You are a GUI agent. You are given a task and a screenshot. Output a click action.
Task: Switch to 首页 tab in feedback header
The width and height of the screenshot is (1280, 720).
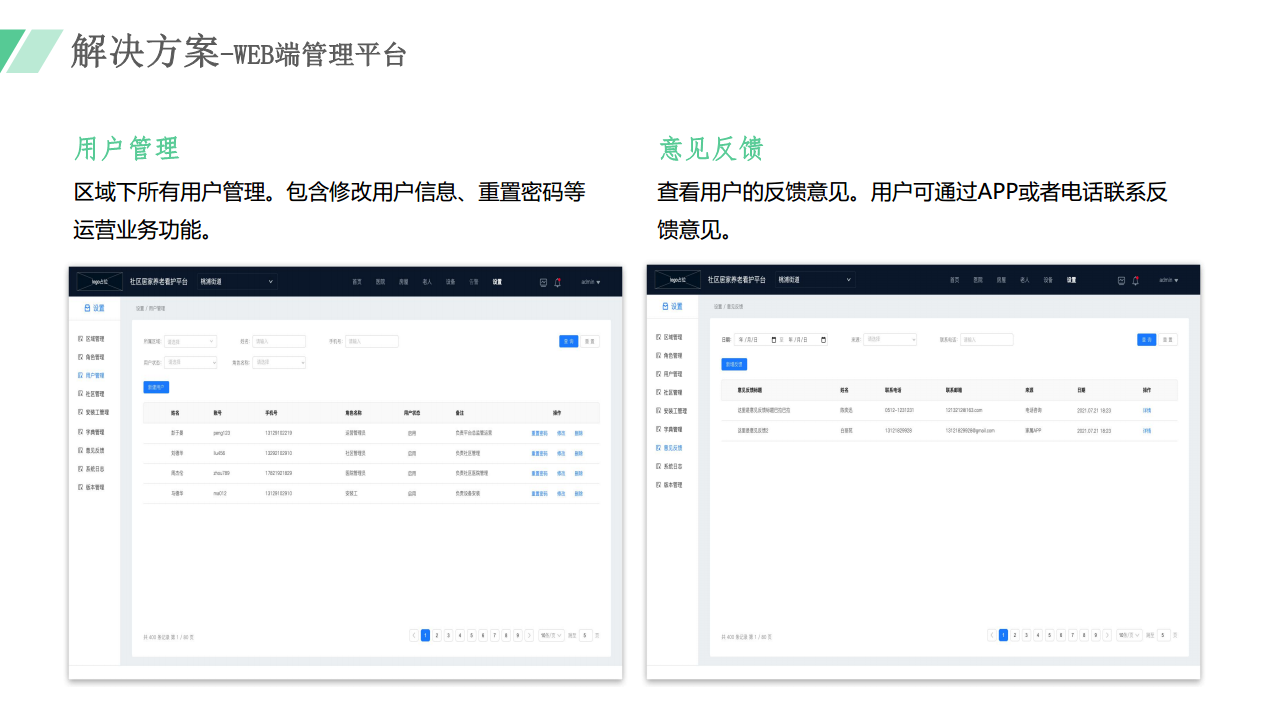[x=955, y=280]
